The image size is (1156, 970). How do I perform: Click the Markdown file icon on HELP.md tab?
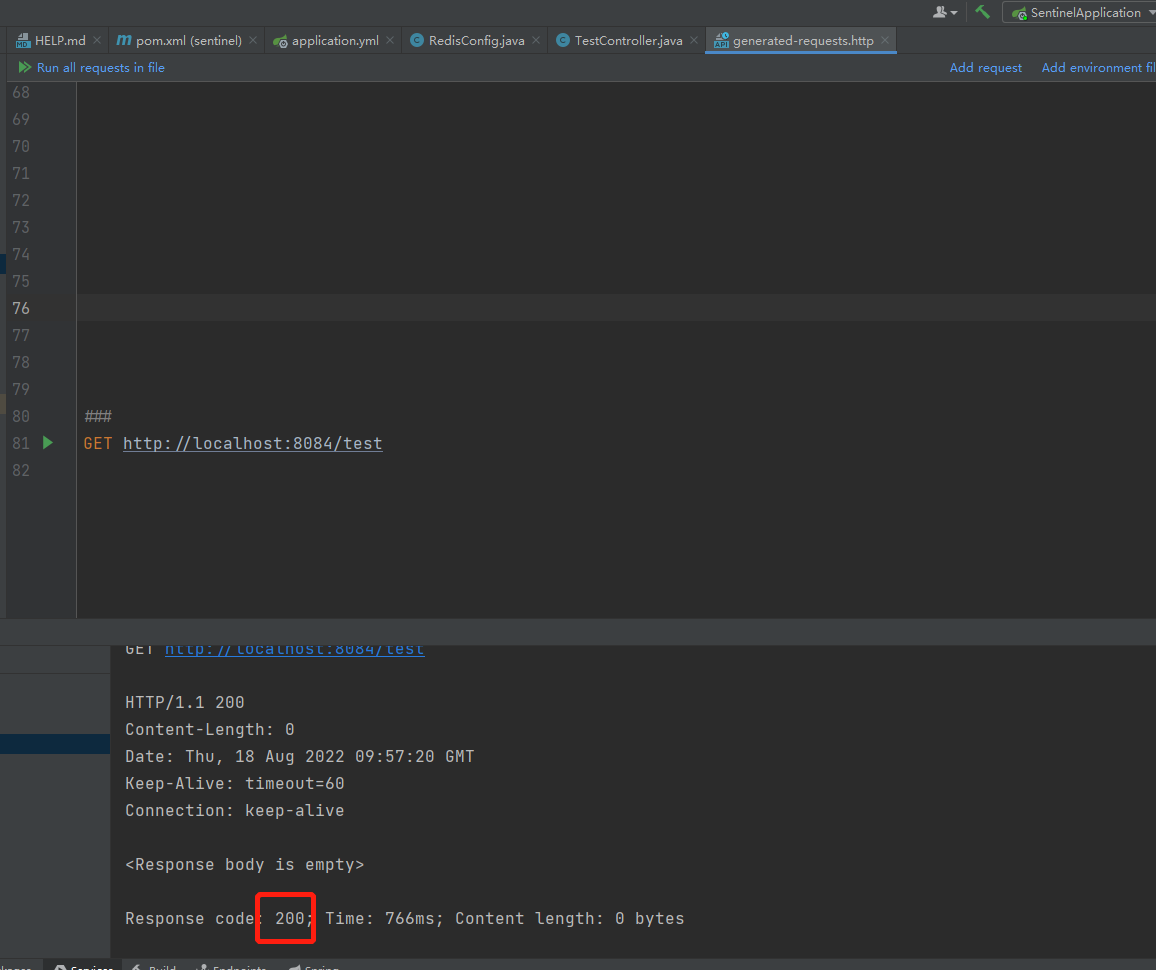23,41
